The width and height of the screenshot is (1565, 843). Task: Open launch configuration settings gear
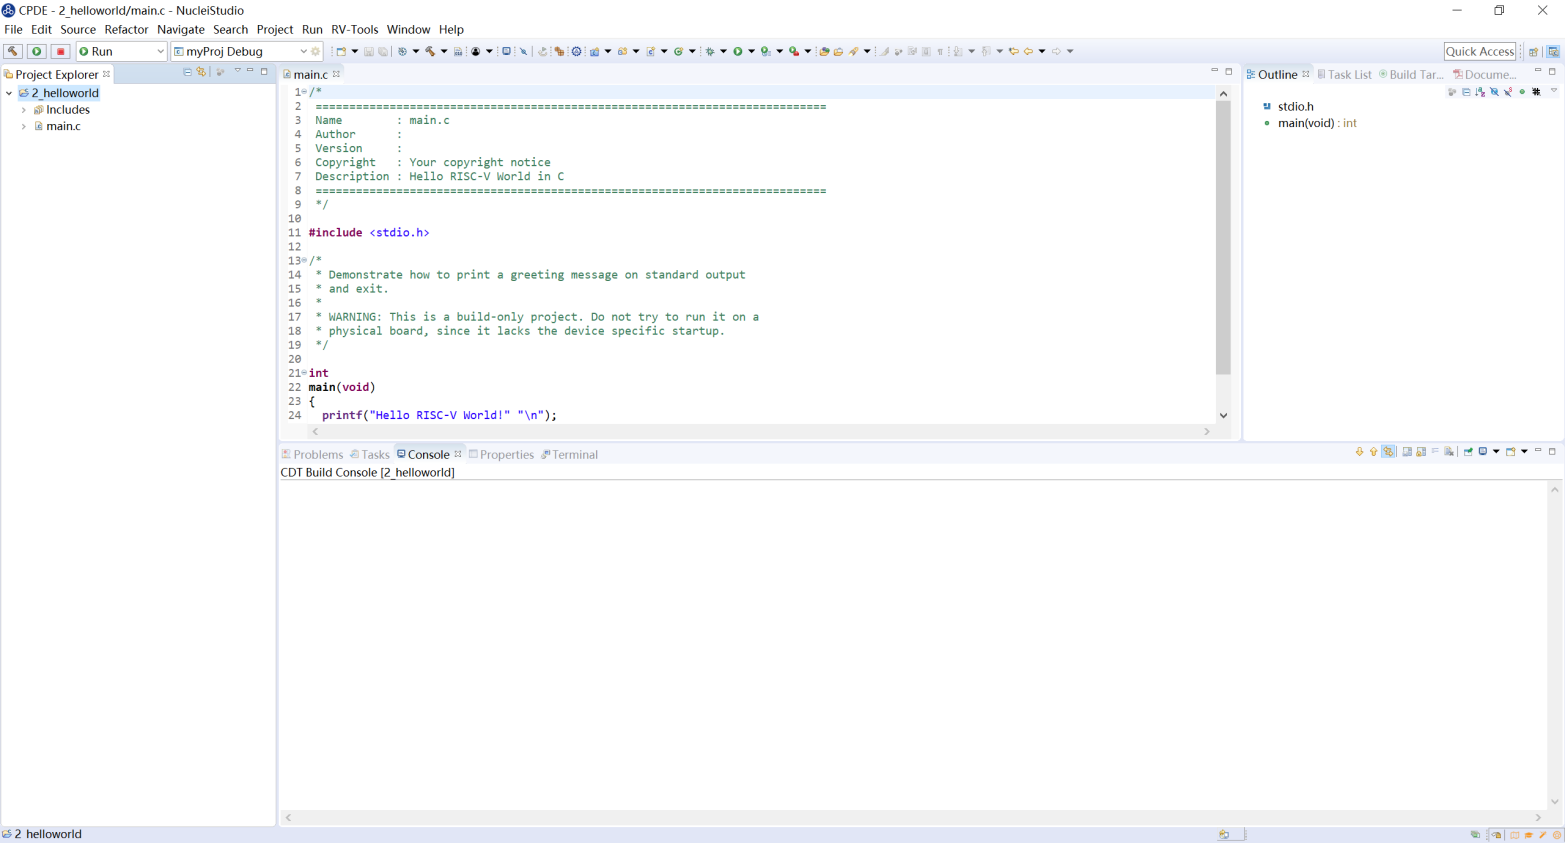tap(316, 51)
